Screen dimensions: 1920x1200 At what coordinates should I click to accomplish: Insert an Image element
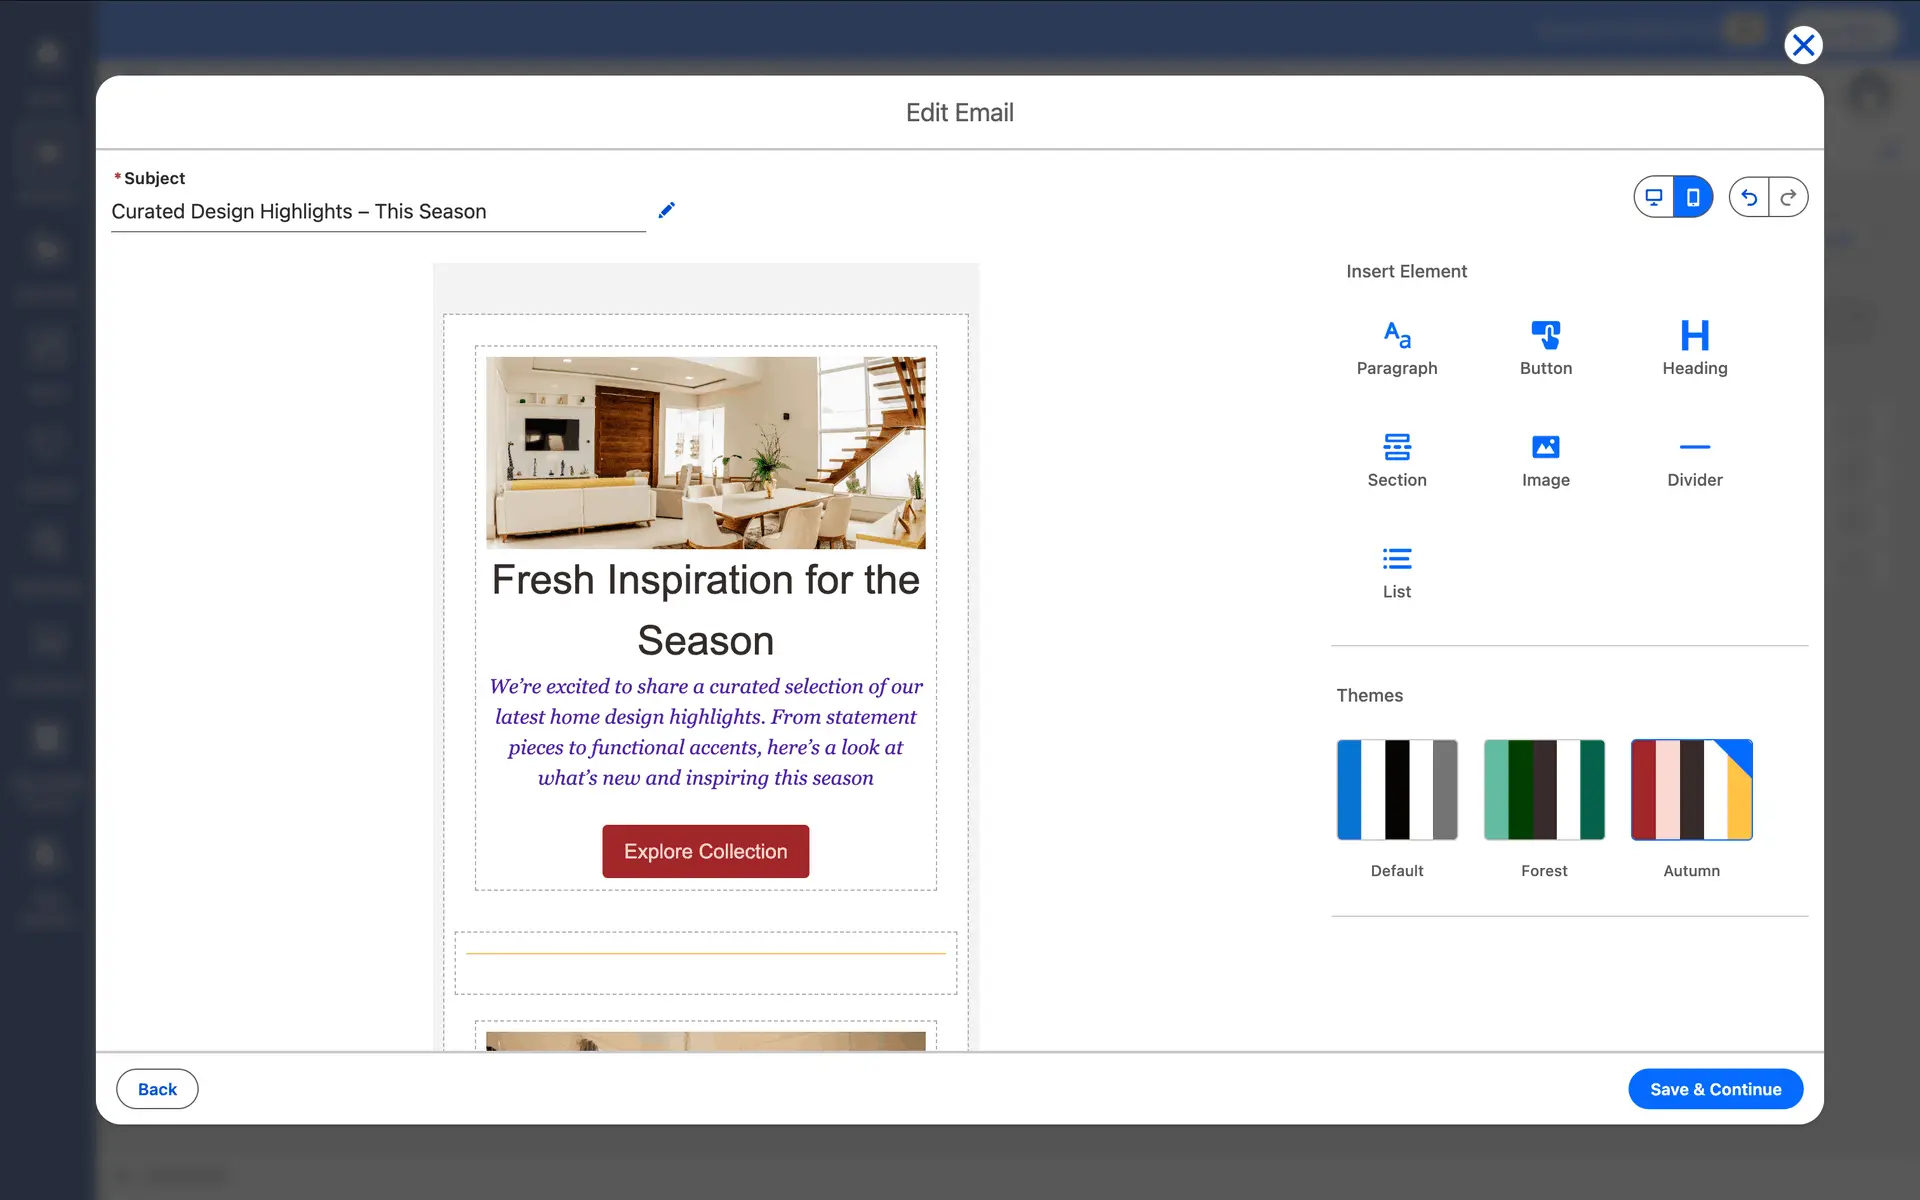(1545, 459)
